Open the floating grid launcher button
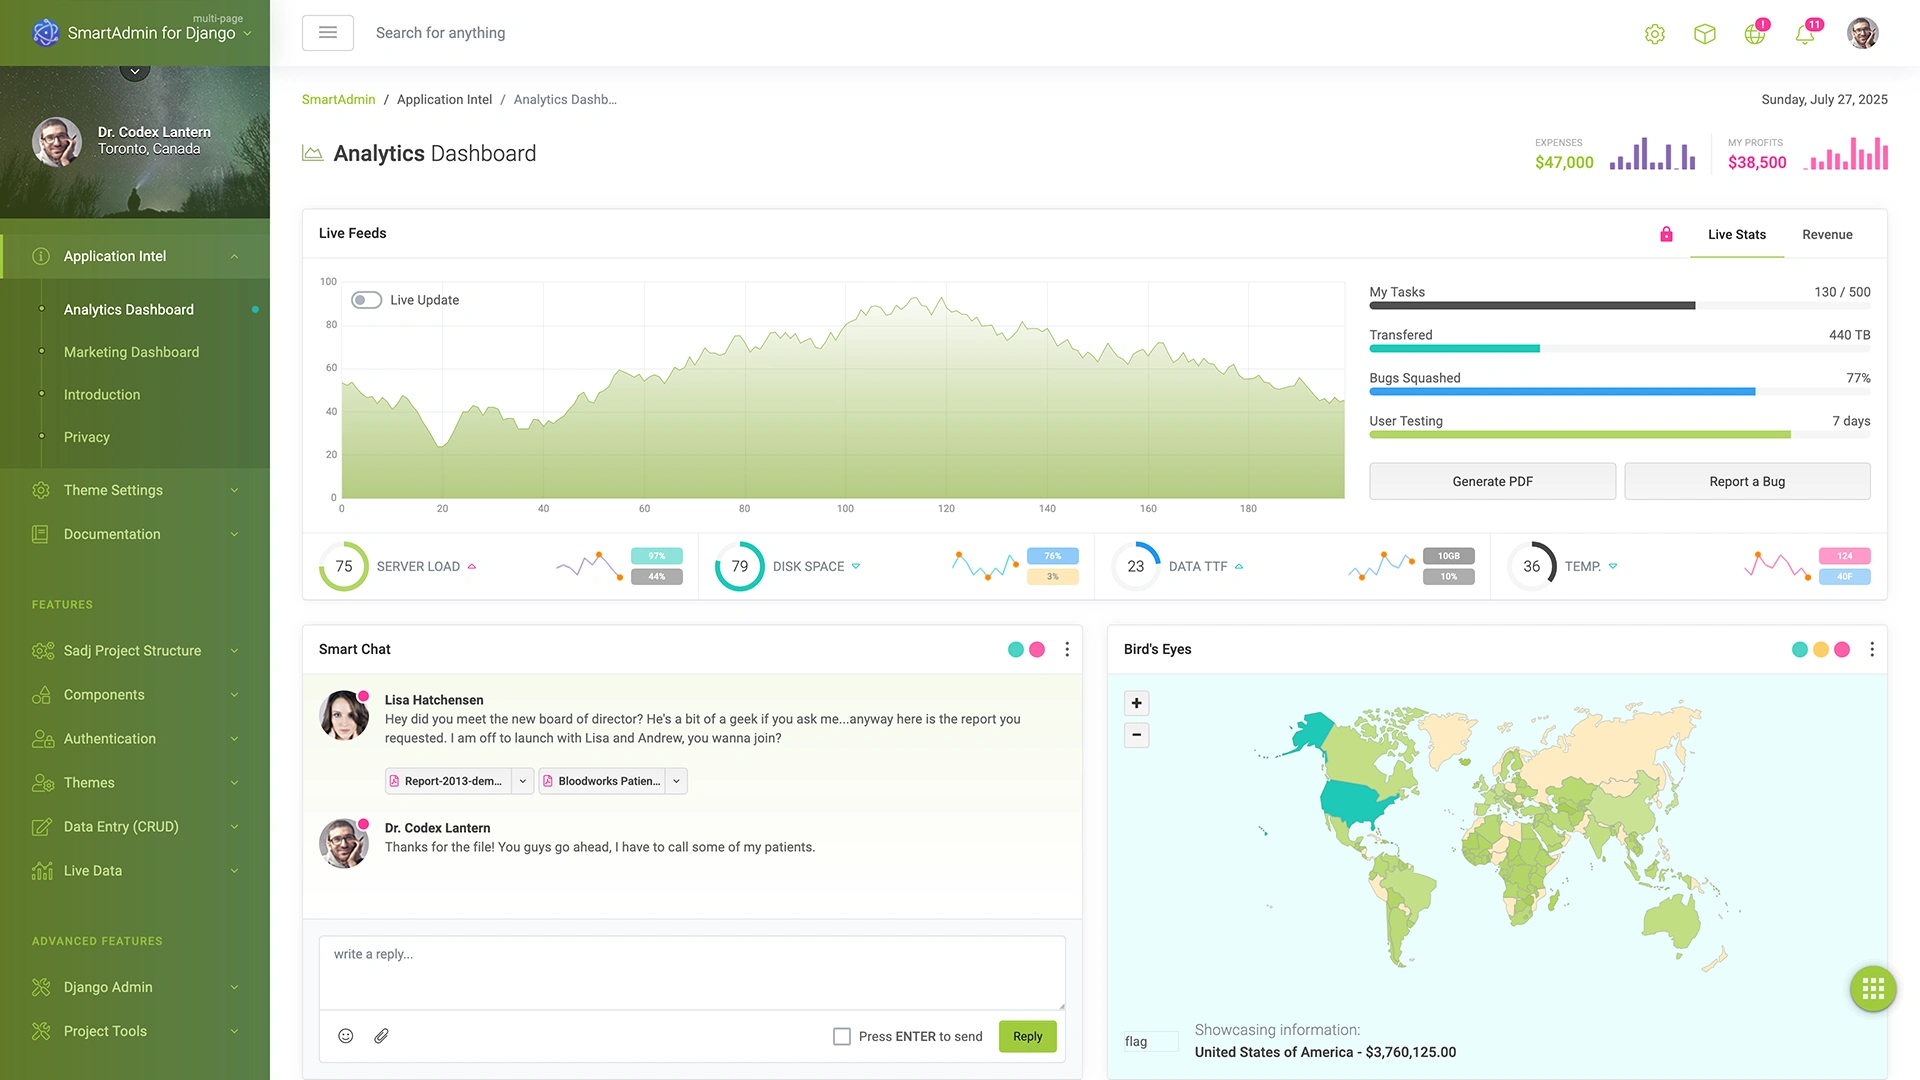Image resolution: width=1920 pixels, height=1080 pixels. [1872, 989]
